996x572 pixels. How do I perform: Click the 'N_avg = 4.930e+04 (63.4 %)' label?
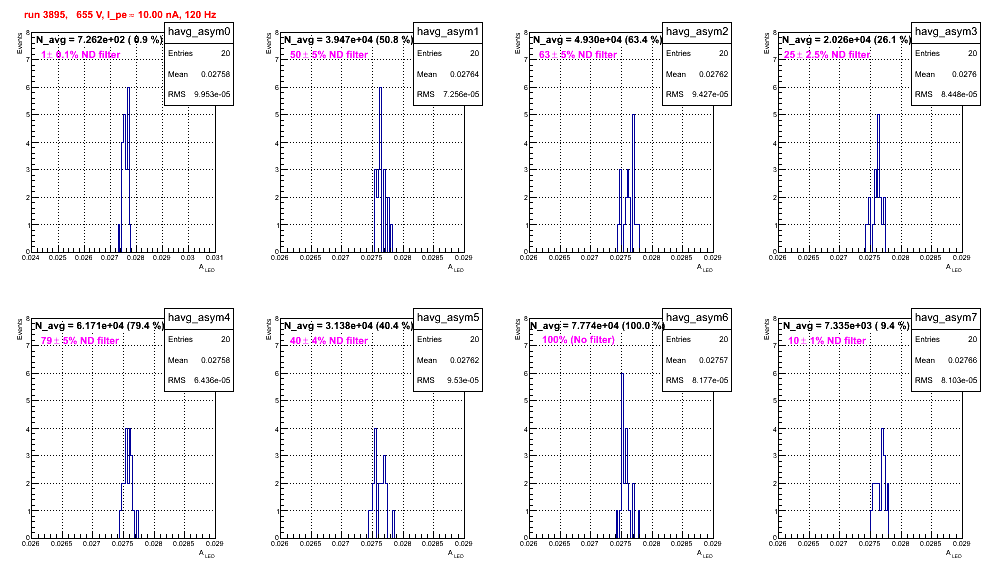[596, 40]
